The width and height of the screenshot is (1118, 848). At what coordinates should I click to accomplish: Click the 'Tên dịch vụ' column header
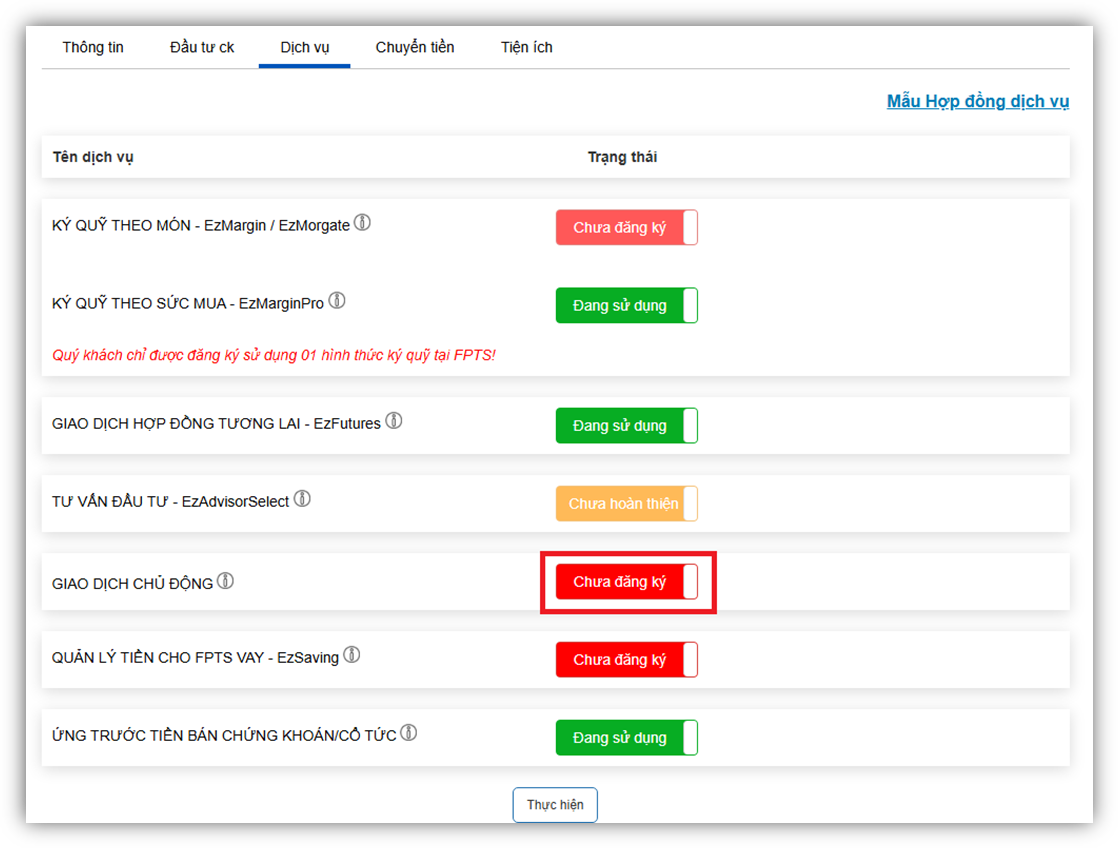coord(93,157)
